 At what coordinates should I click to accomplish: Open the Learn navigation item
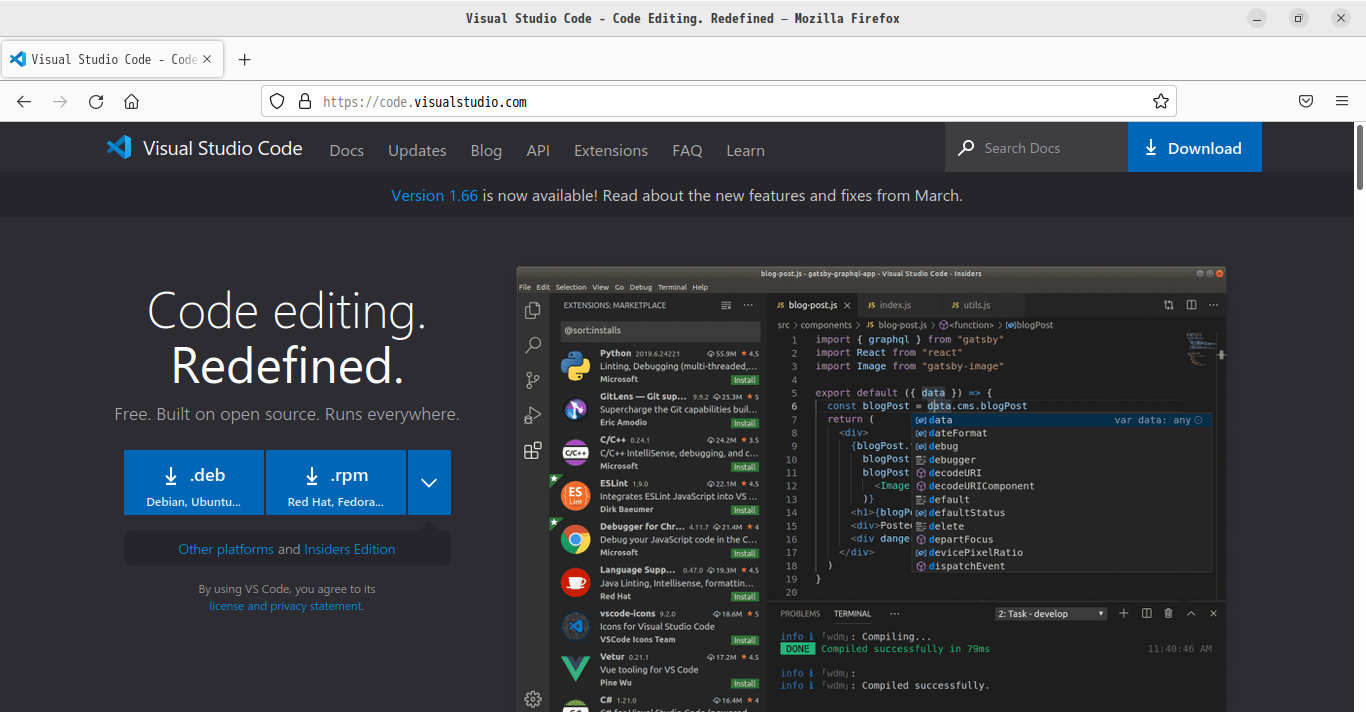745,150
